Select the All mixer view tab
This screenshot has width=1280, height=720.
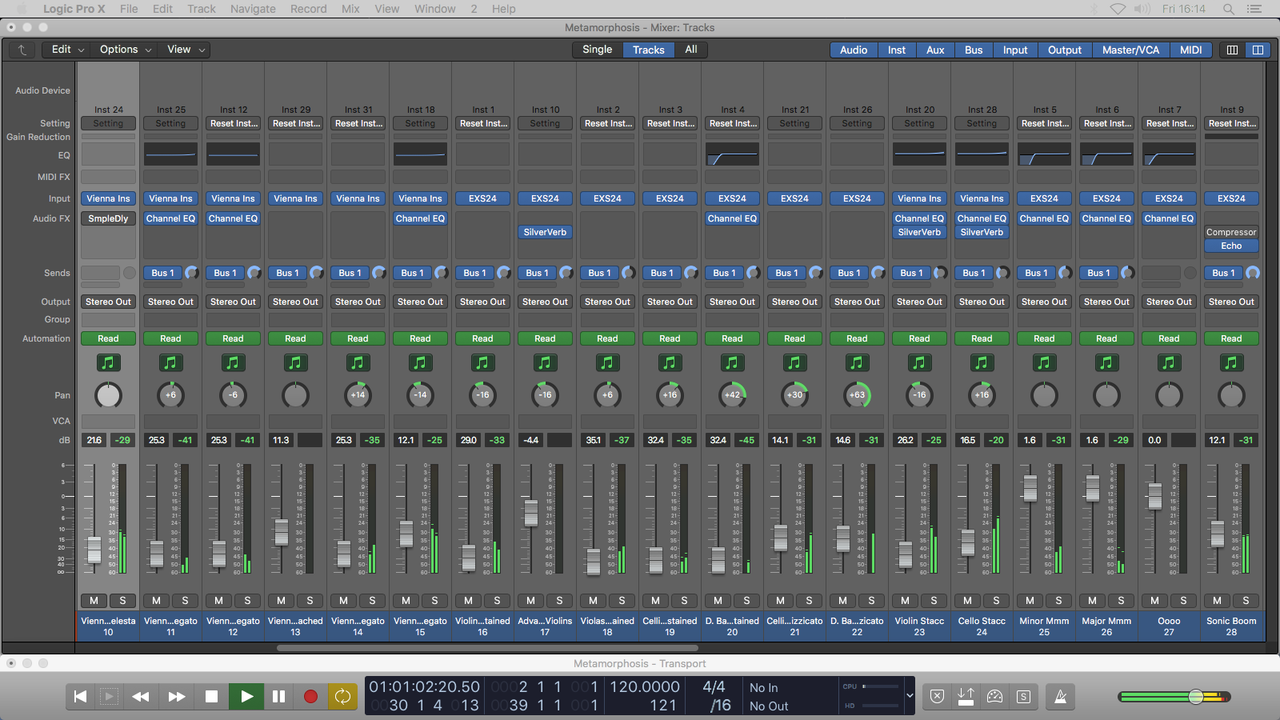(691, 49)
